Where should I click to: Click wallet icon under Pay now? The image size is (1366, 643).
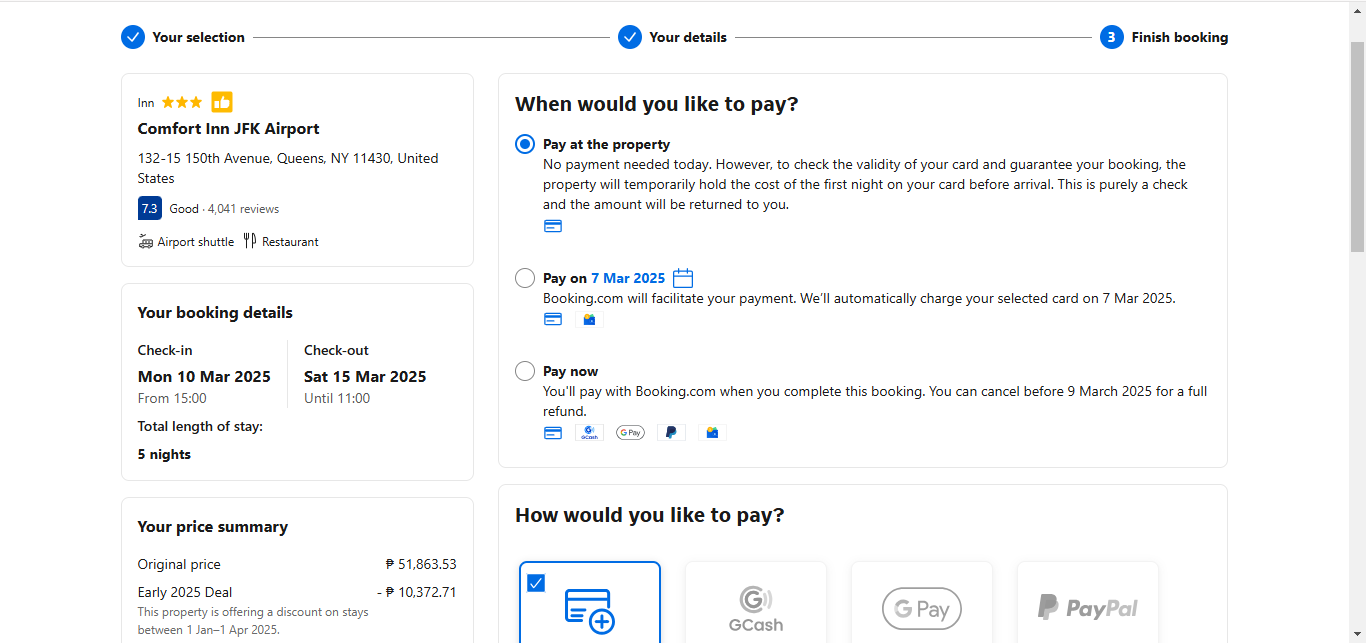pyautogui.click(x=712, y=432)
